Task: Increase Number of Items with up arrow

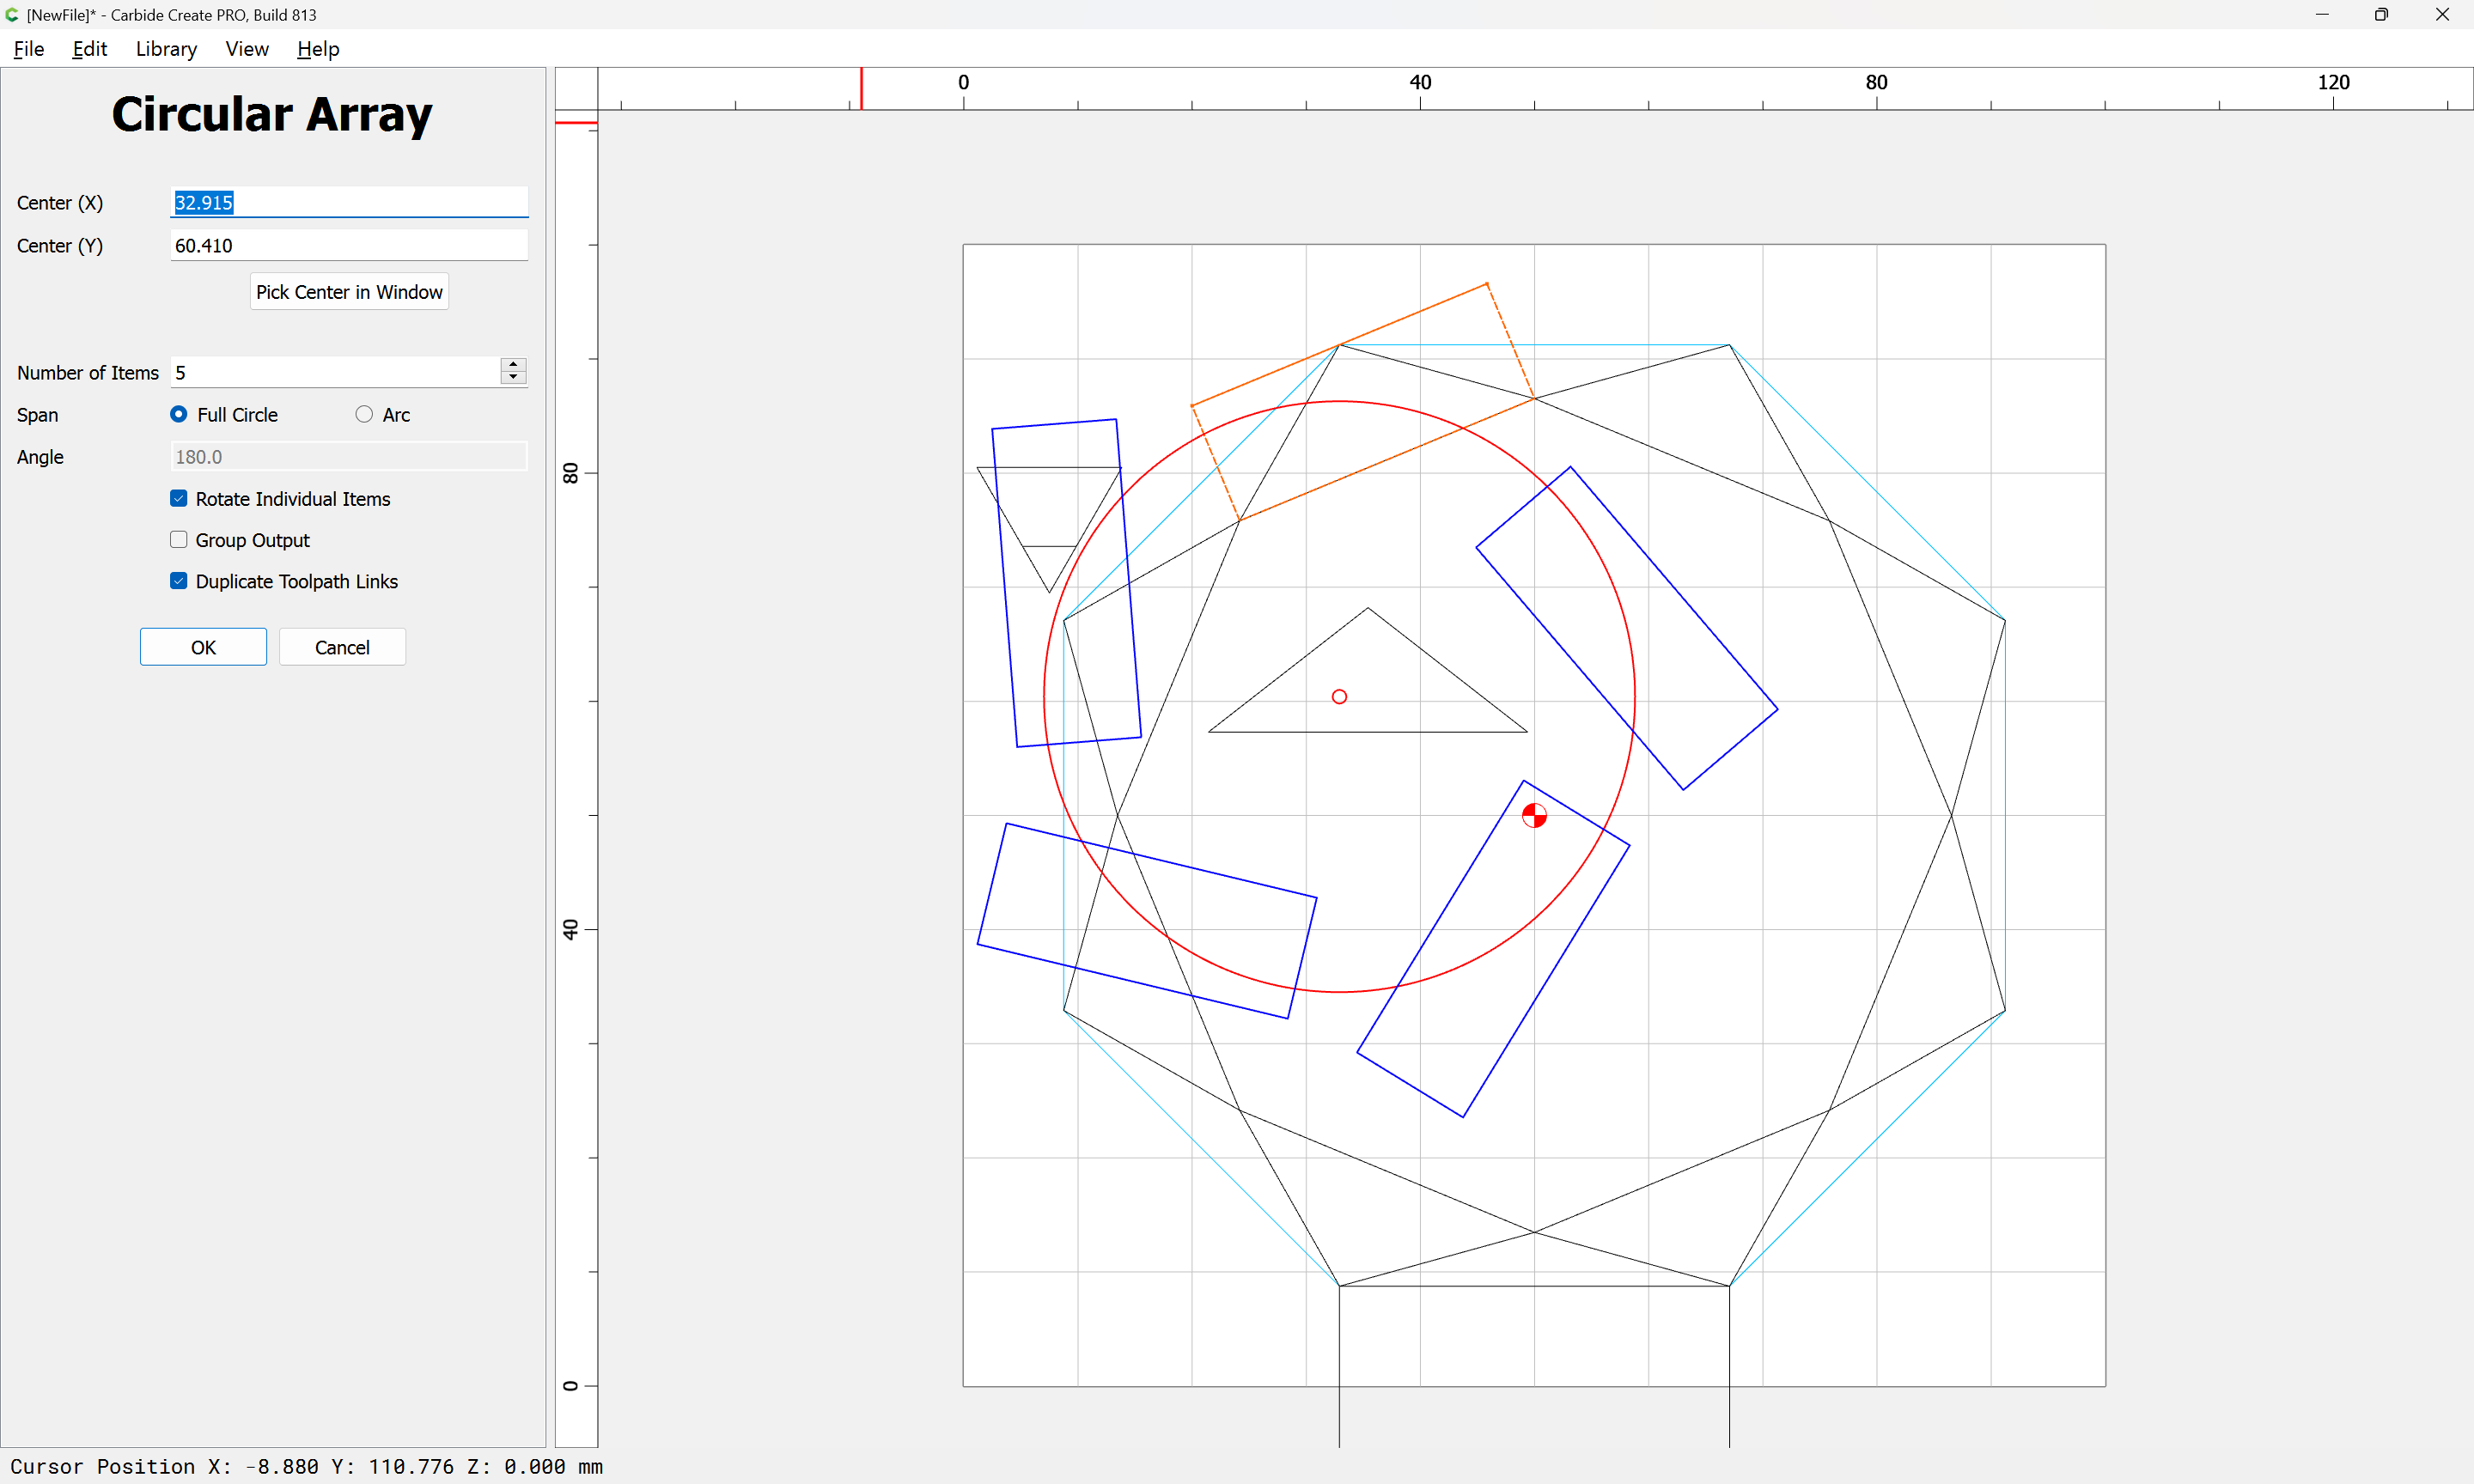Action: (513, 364)
